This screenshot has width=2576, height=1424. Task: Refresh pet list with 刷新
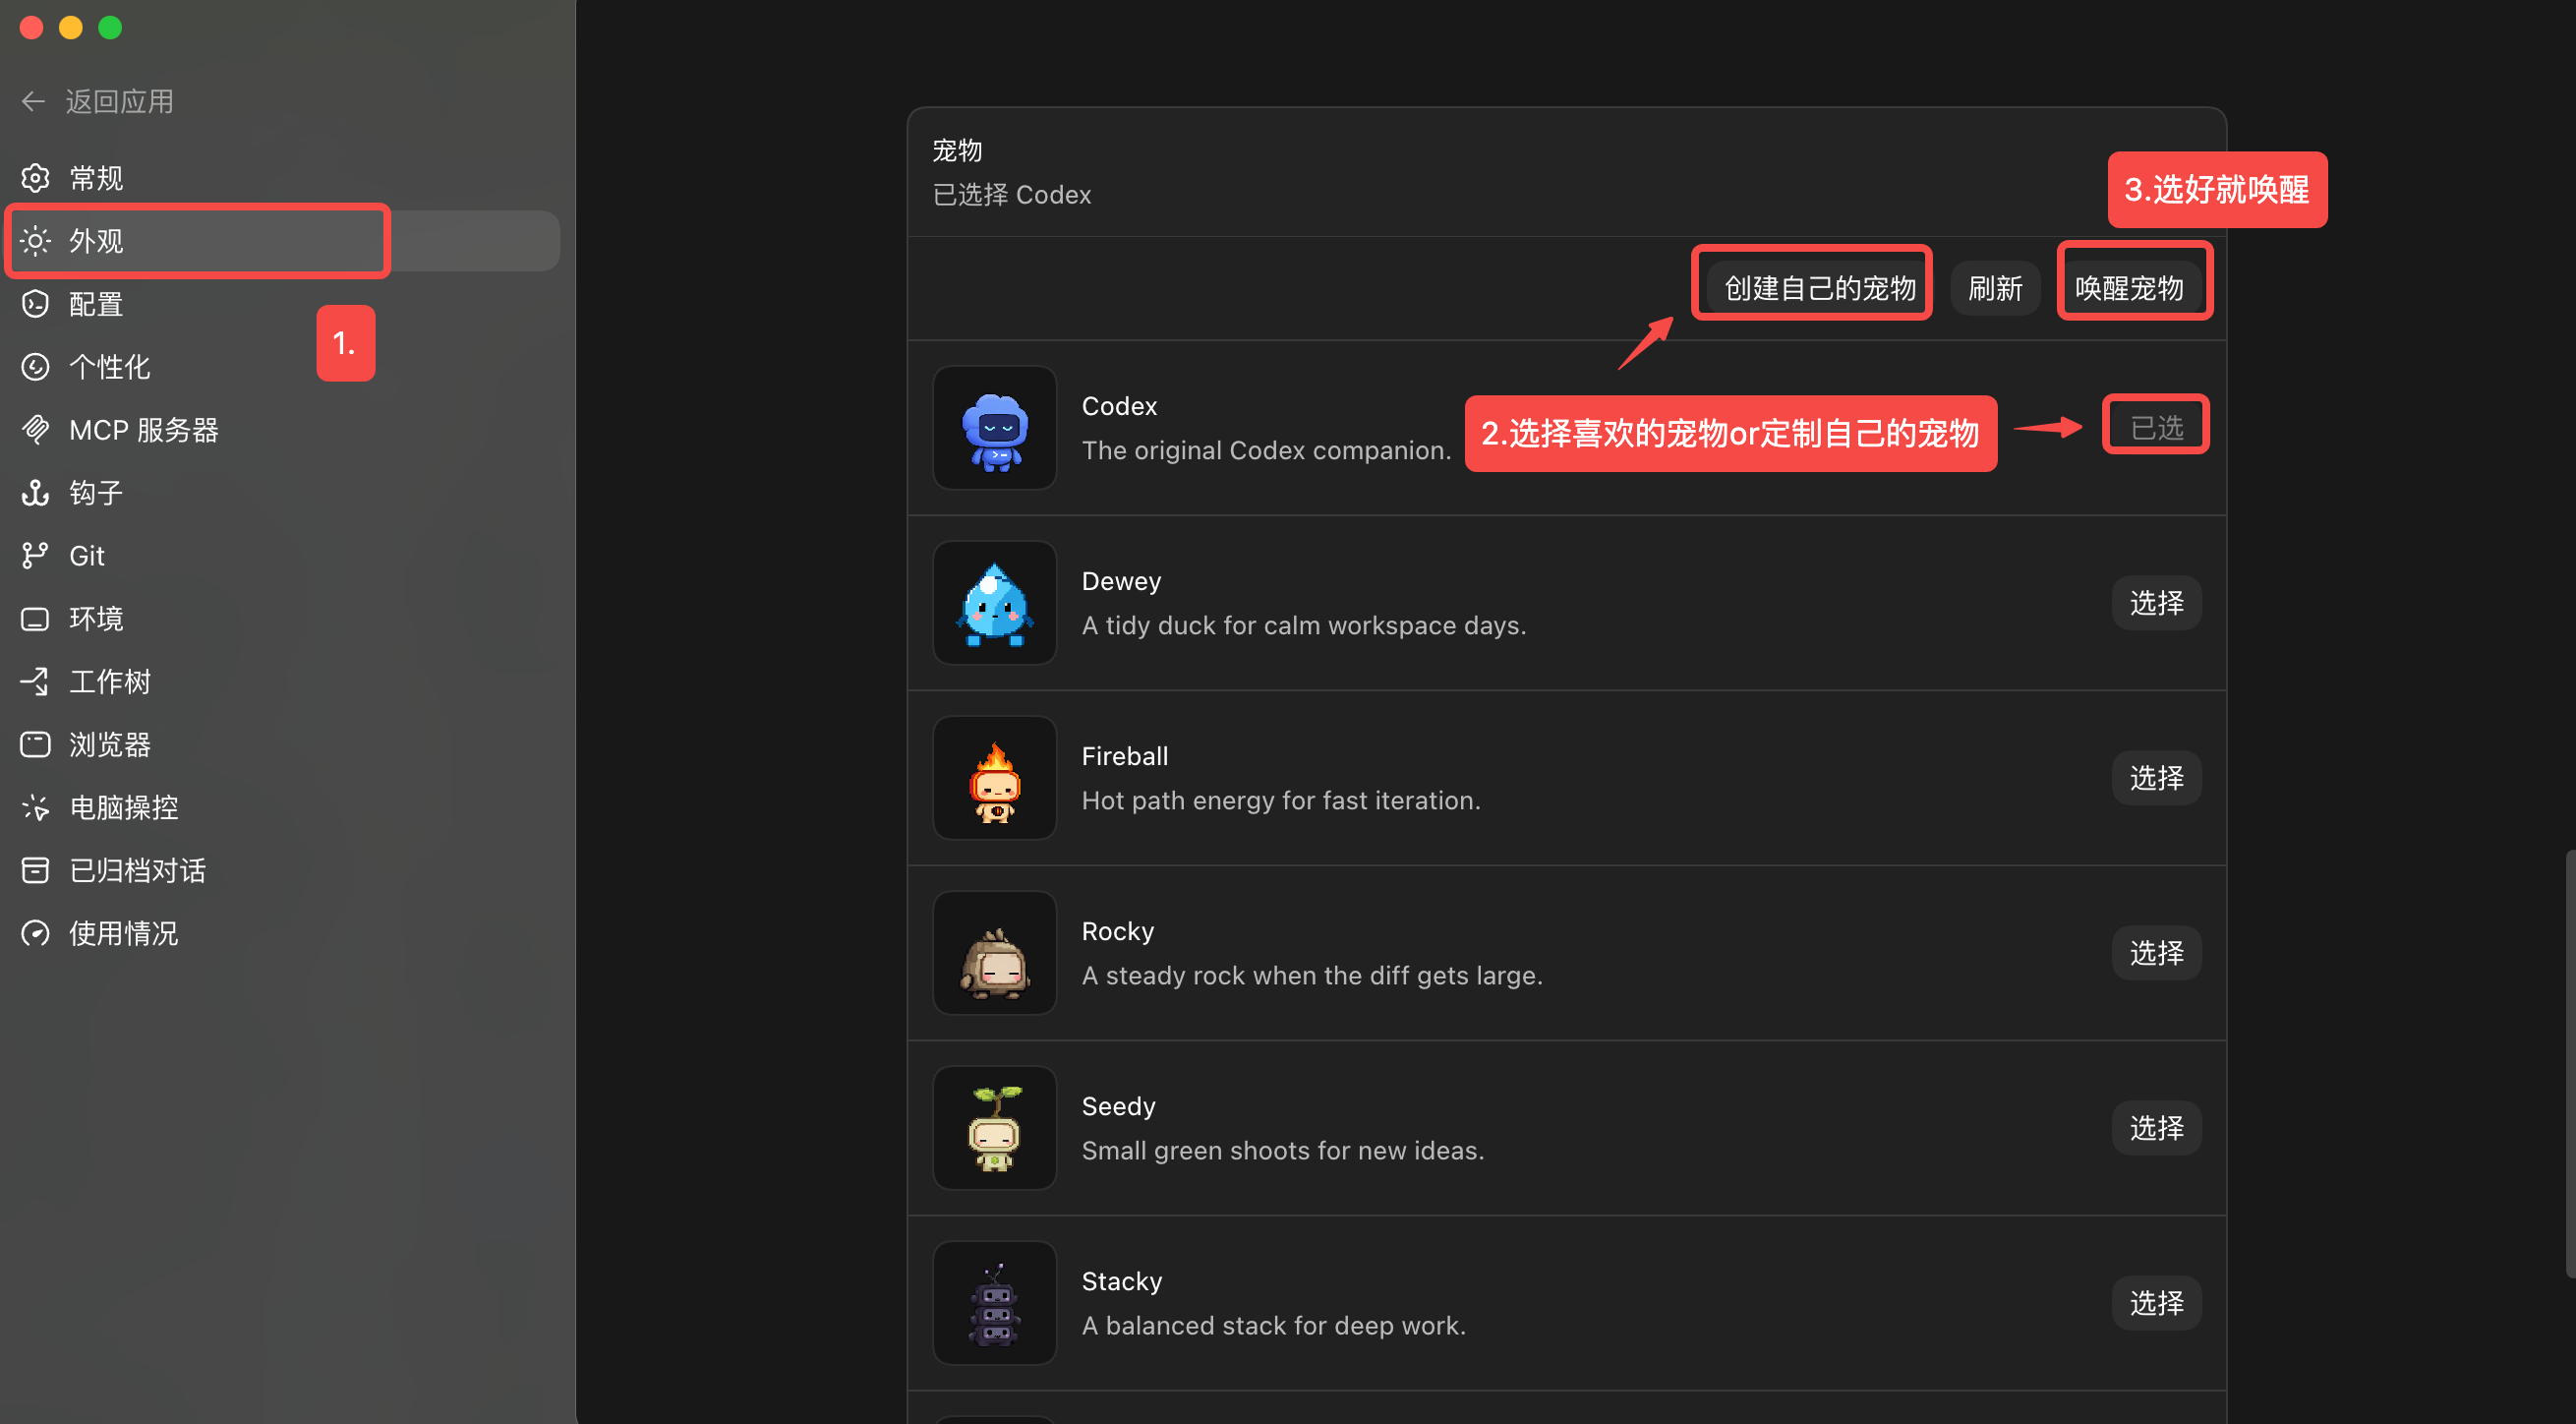(1995, 288)
